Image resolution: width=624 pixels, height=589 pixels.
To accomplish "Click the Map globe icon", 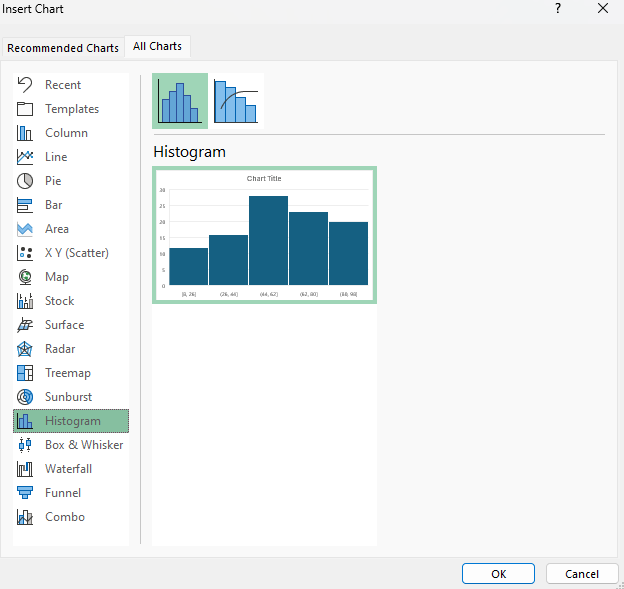I will pyautogui.click(x=25, y=277).
